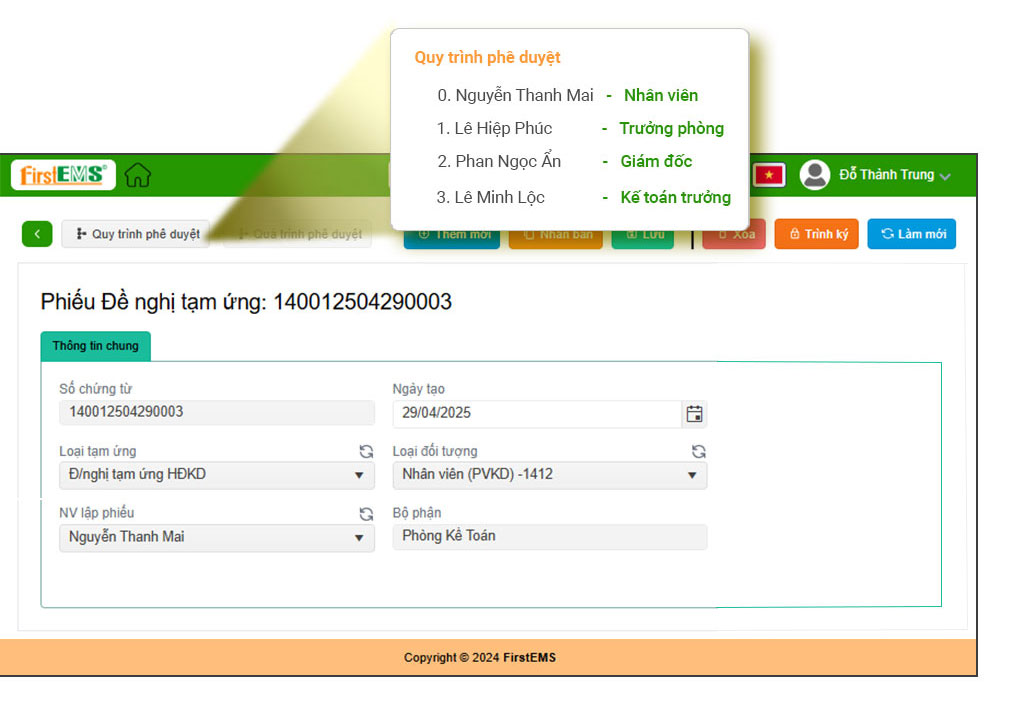The image size is (1013, 705).
Task: Expand the Loại tạm ứng dropdown
Action: click(x=359, y=475)
